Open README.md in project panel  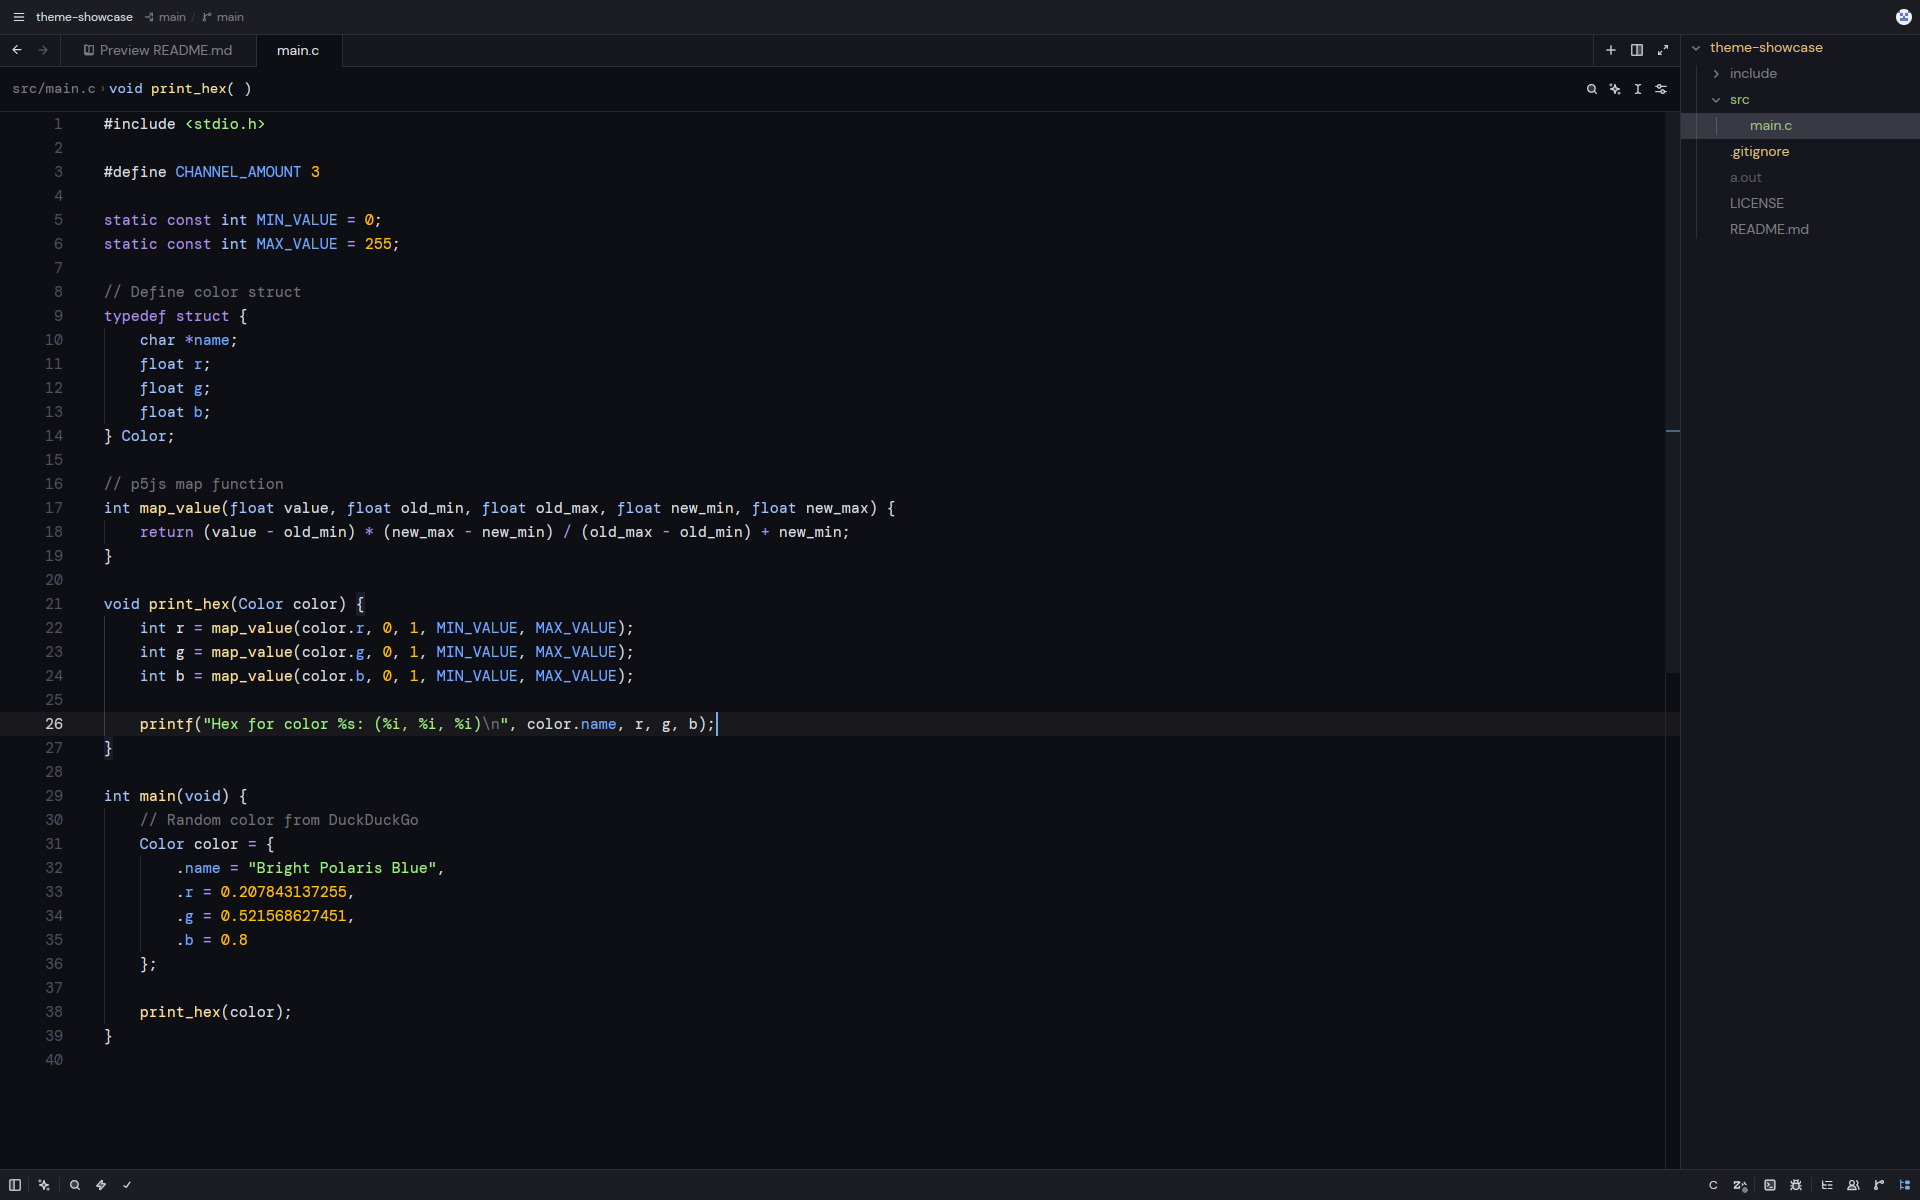pos(1800,229)
